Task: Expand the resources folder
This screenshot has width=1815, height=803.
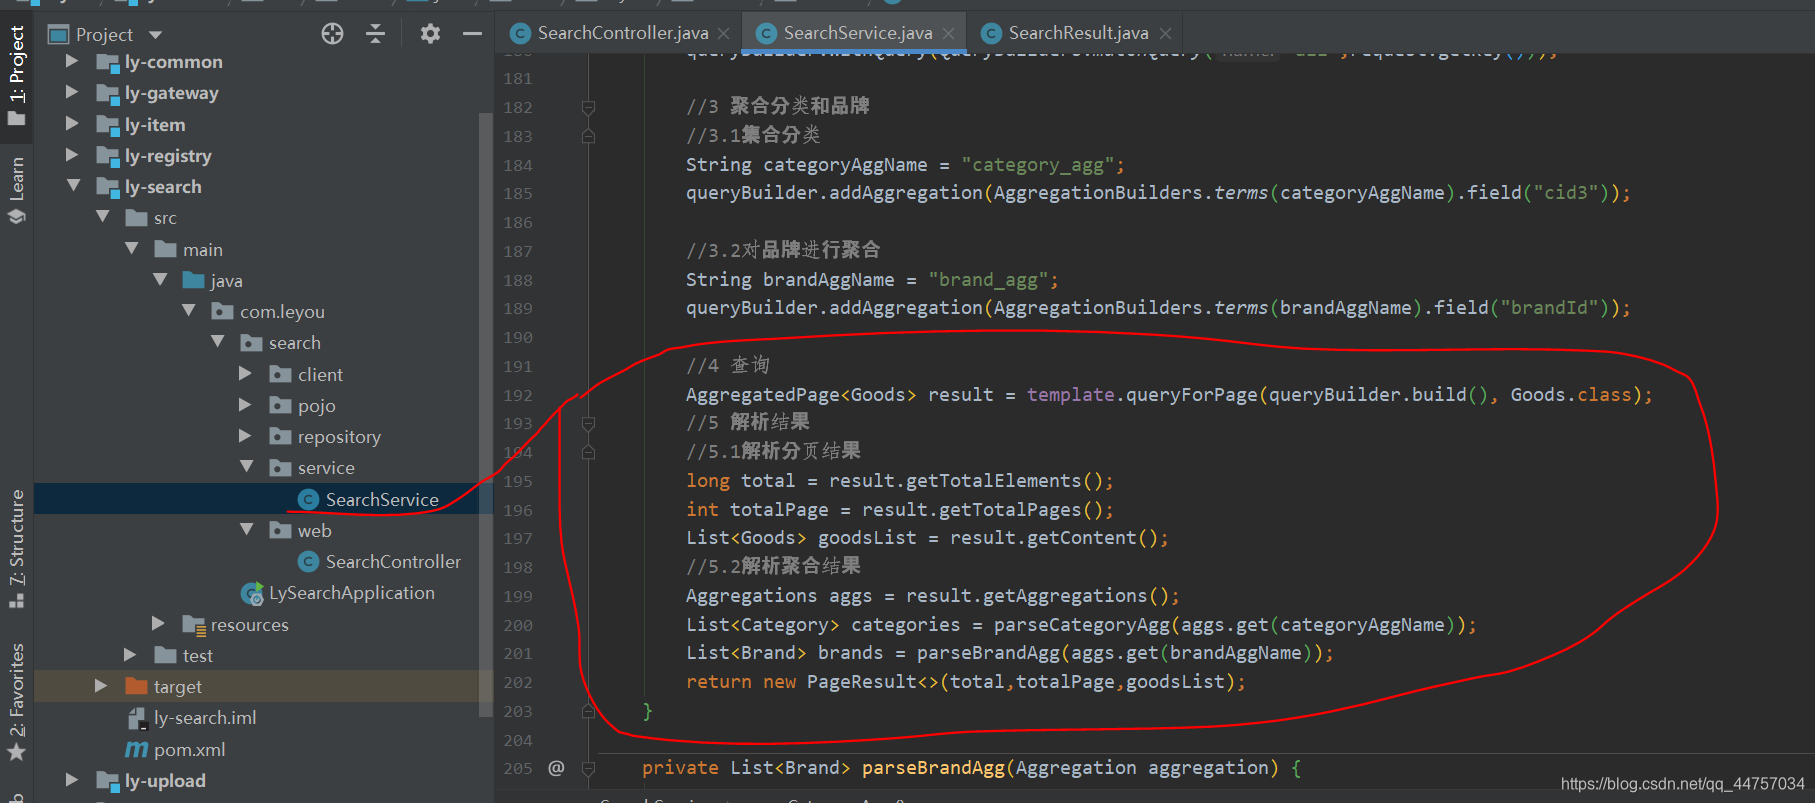Action: [x=158, y=624]
